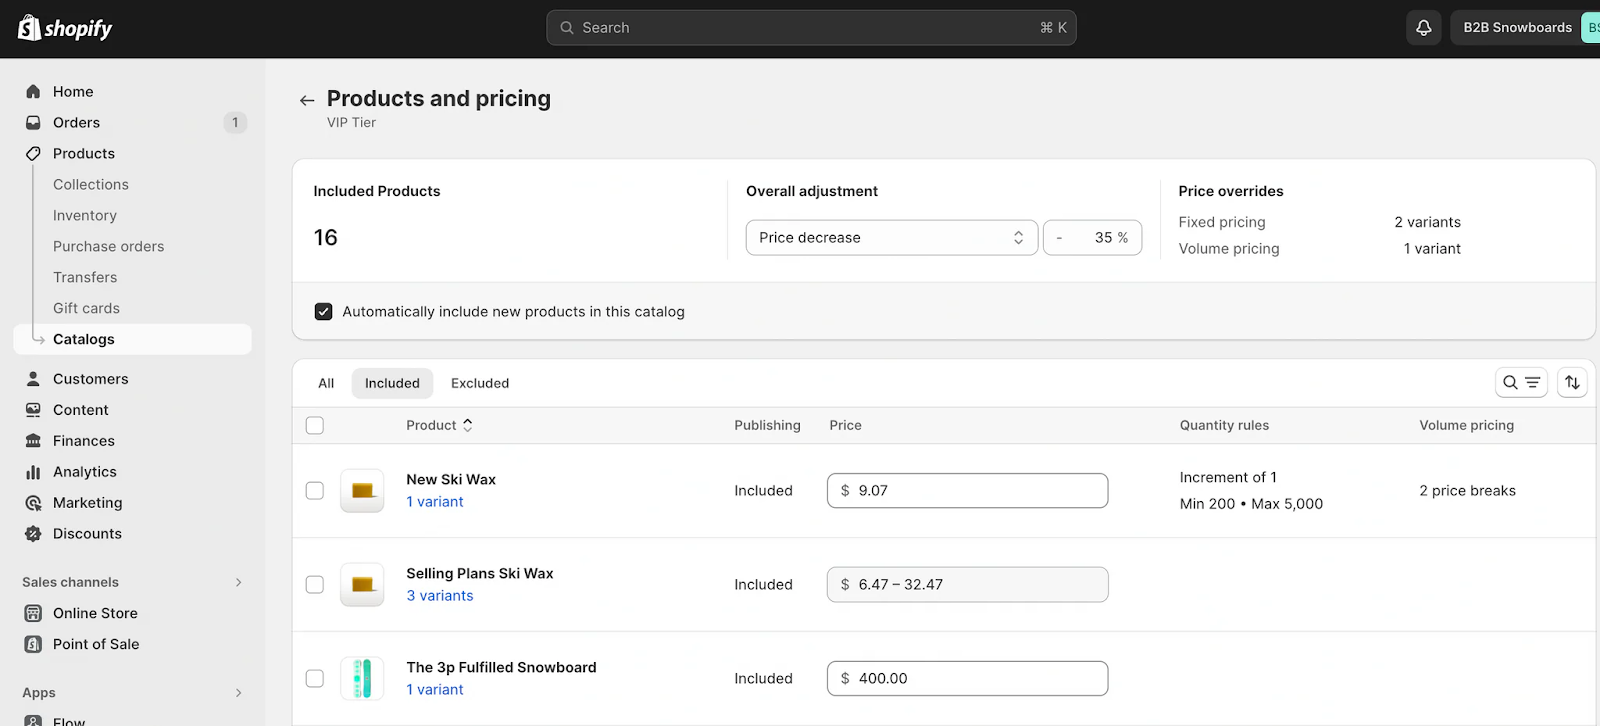Screen dimensions: 1600x726
Task: Open Inventory in the sidebar
Action: 85,216
